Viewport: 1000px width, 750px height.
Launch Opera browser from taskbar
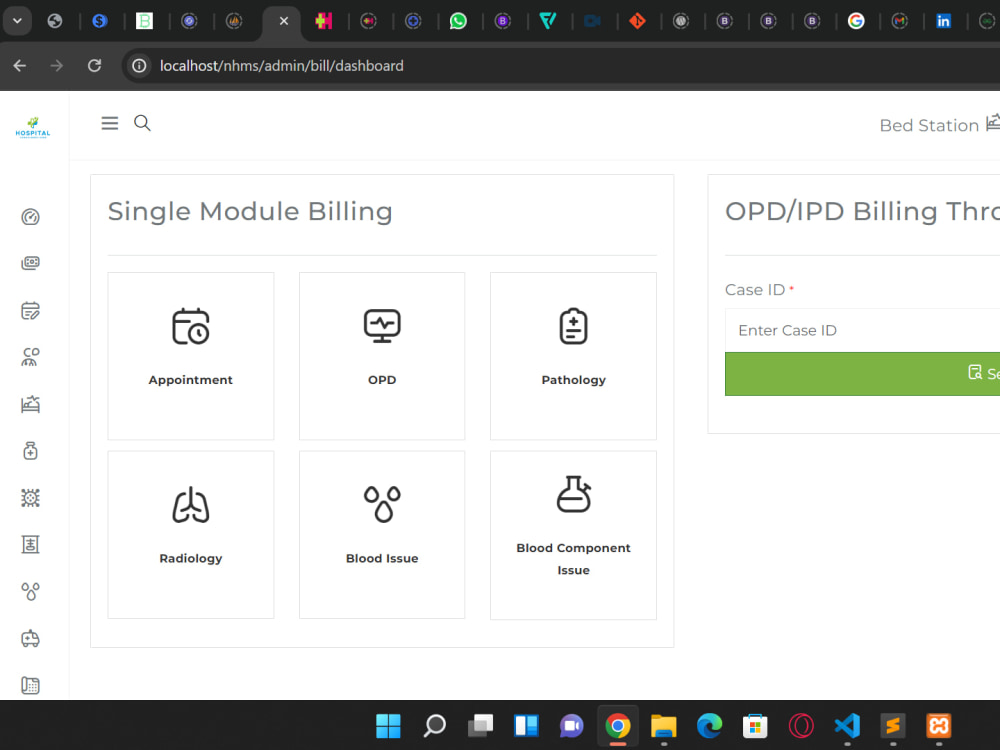[801, 726]
